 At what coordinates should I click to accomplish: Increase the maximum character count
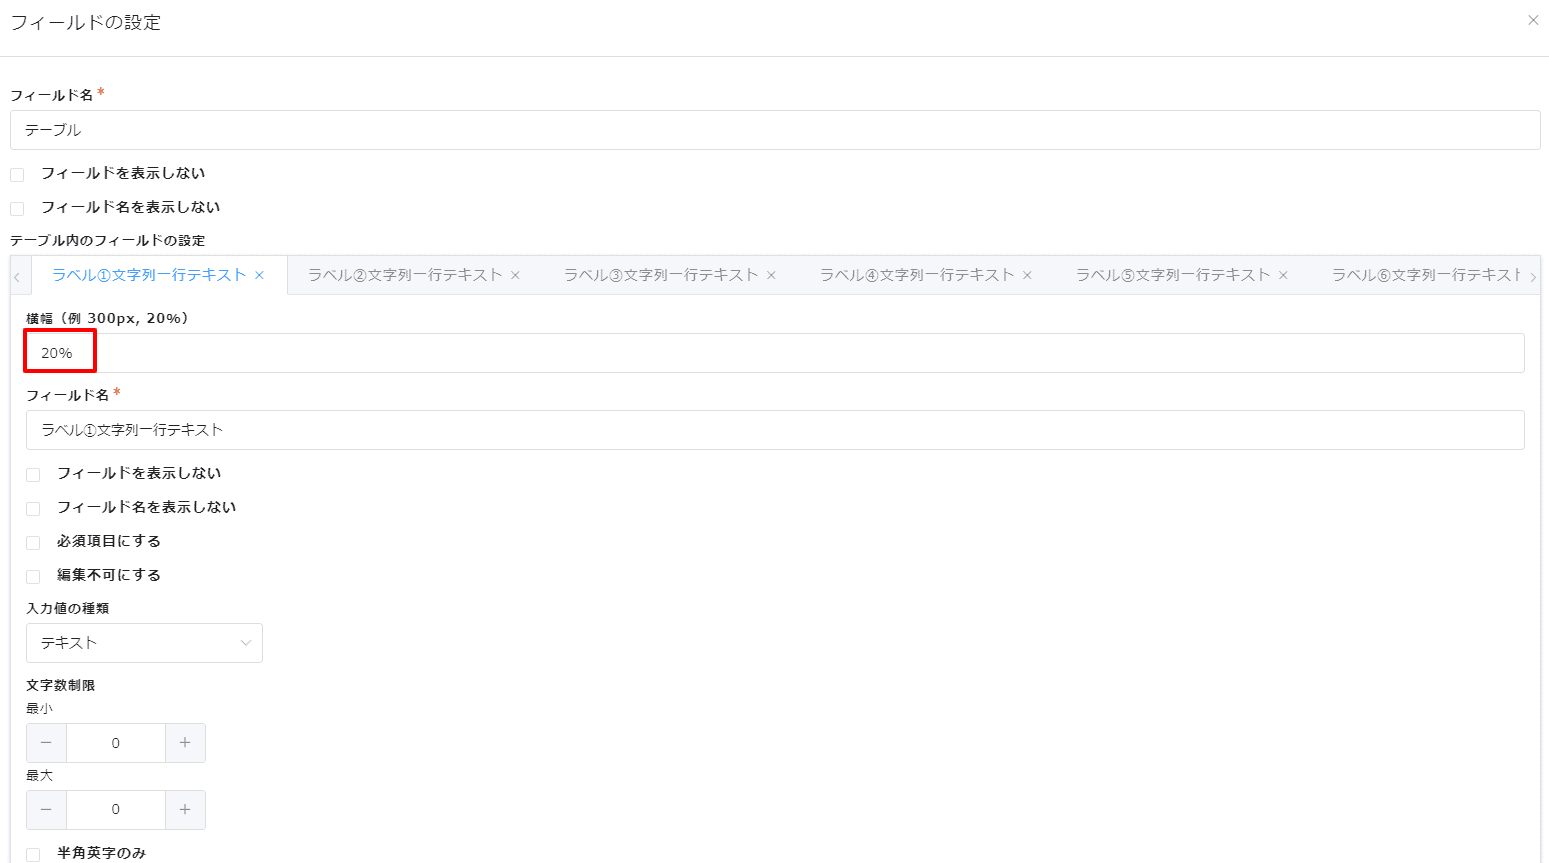coord(185,810)
